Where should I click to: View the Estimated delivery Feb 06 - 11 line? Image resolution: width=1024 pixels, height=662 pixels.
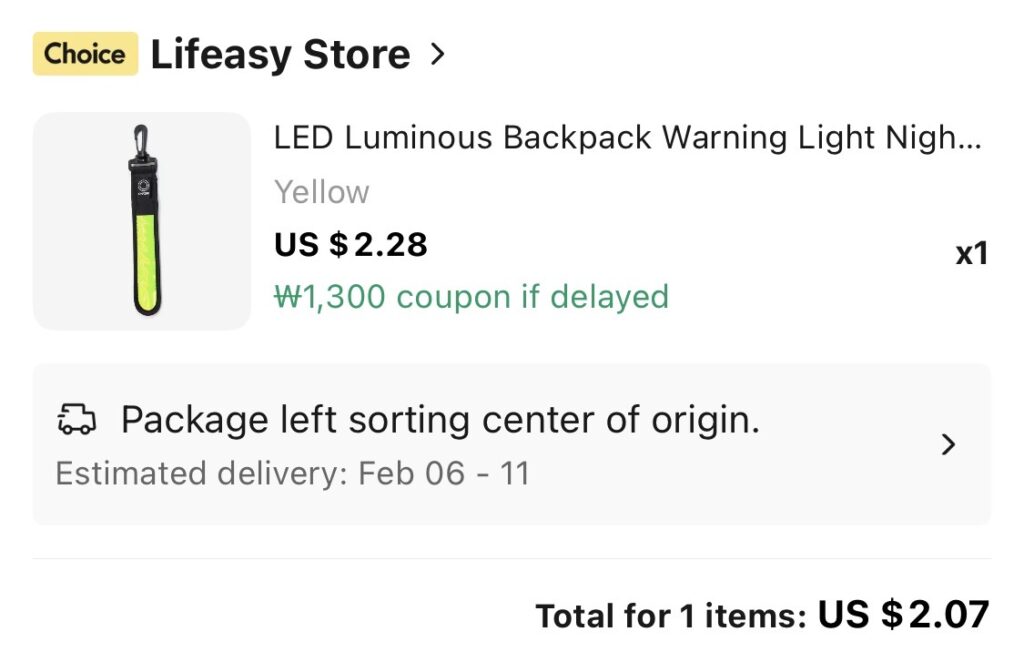point(292,473)
